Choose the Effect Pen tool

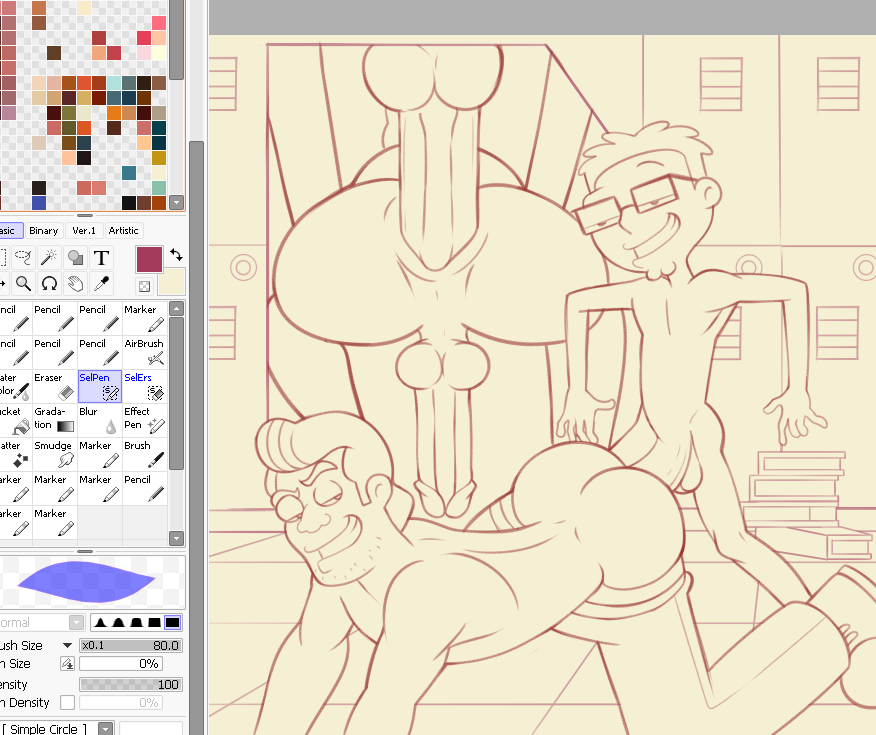pyautogui.click(x=144, y=420)
